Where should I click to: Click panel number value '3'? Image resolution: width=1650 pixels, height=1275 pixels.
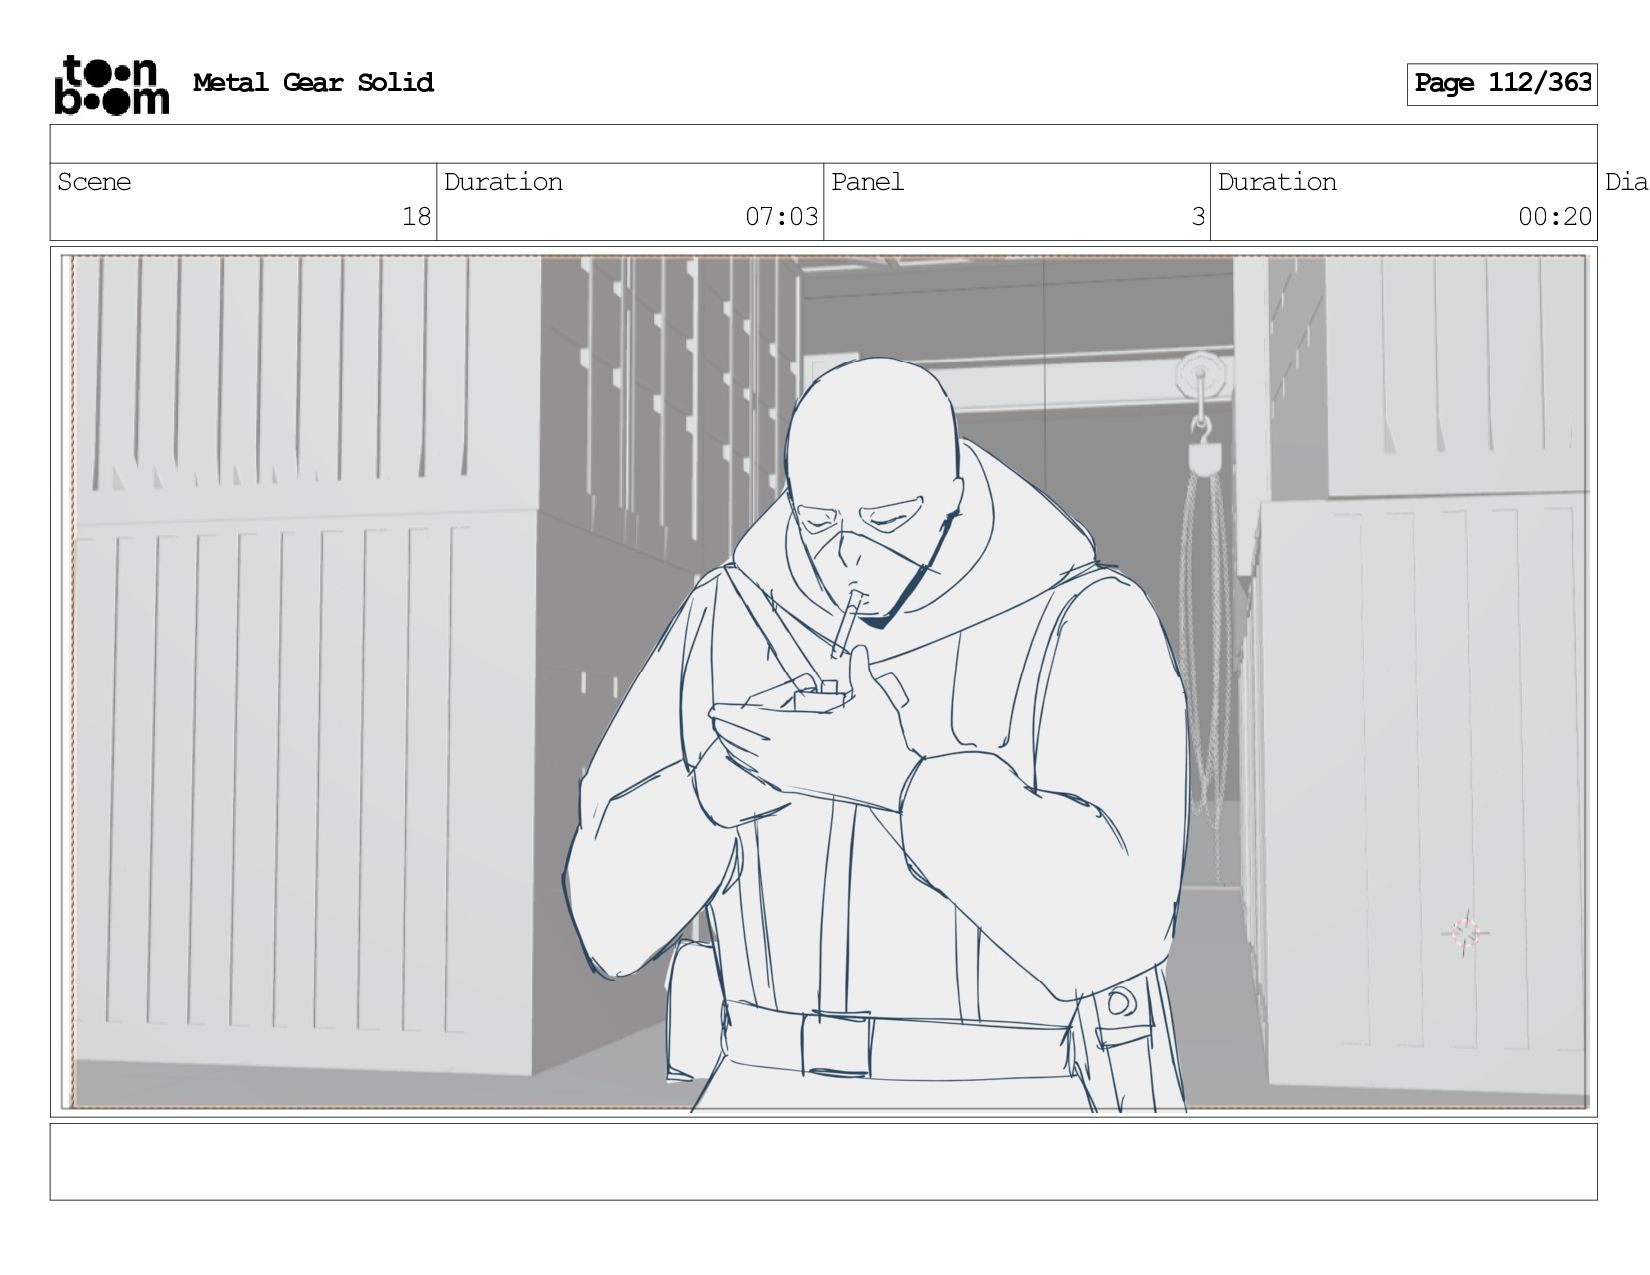coord(1198,216)
